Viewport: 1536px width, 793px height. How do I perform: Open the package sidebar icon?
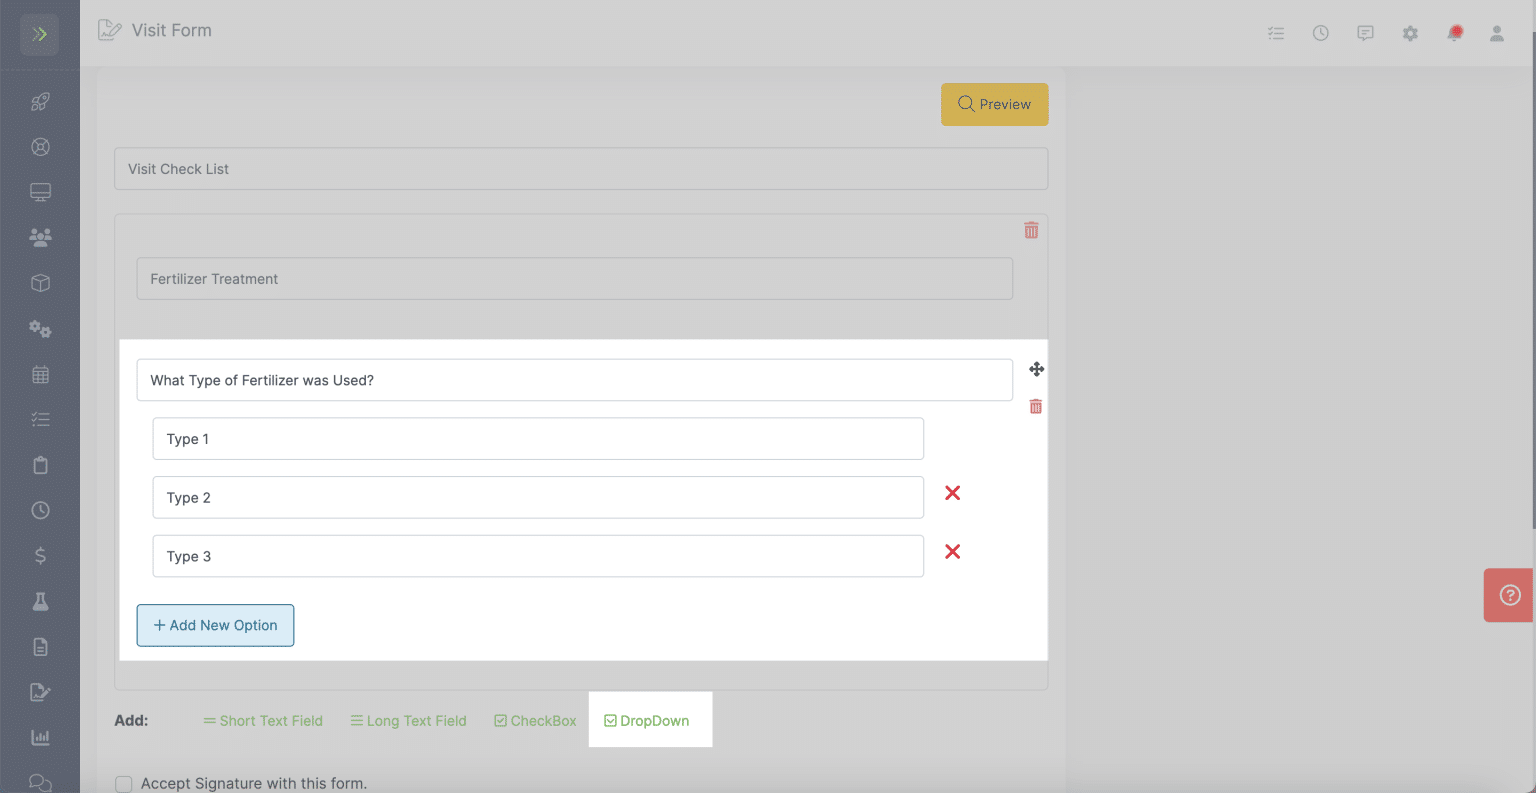(40, 283)
